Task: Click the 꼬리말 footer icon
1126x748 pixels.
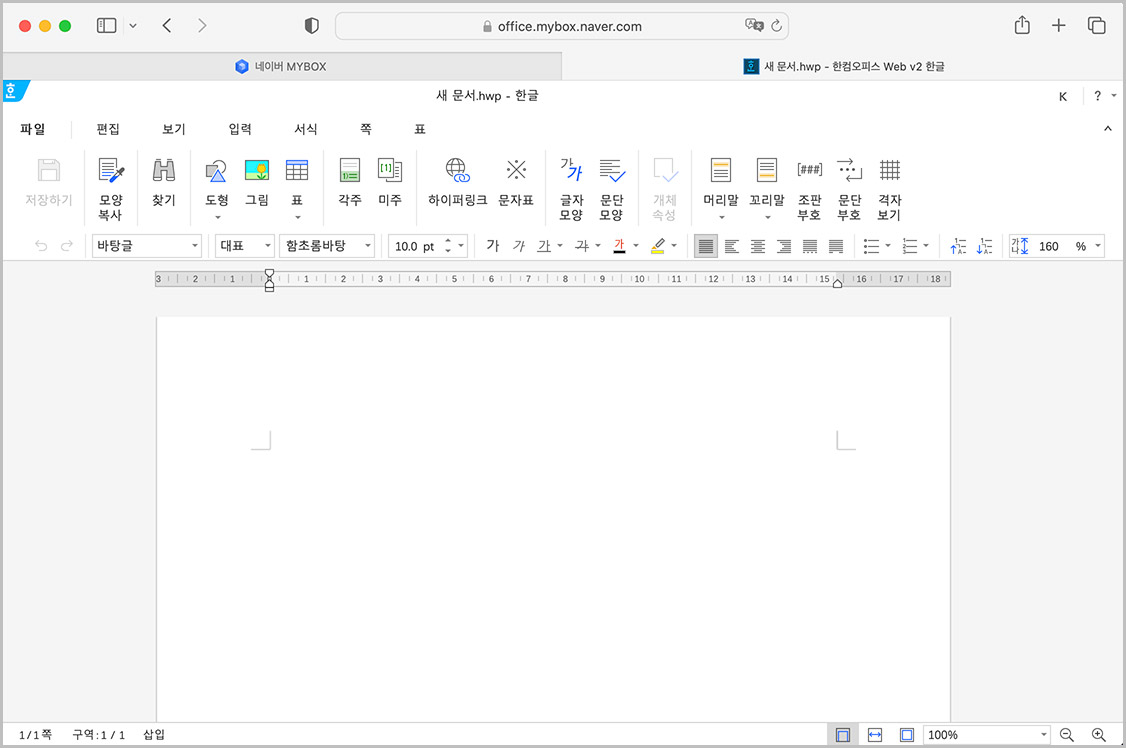Action: pos(767,171)
